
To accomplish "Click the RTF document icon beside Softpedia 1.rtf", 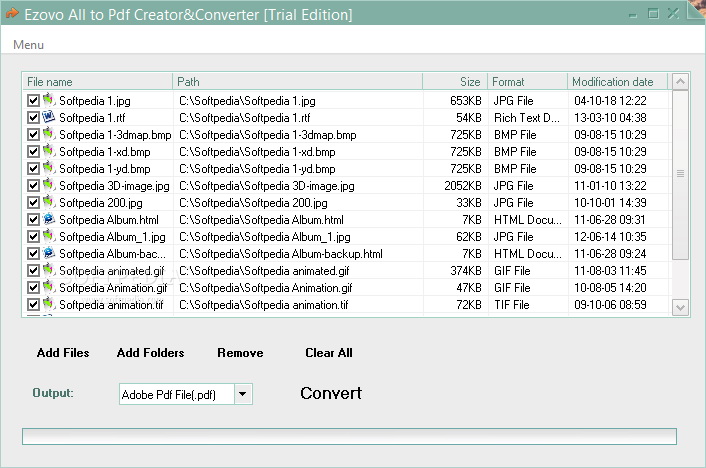I will (x=47, y=117).
